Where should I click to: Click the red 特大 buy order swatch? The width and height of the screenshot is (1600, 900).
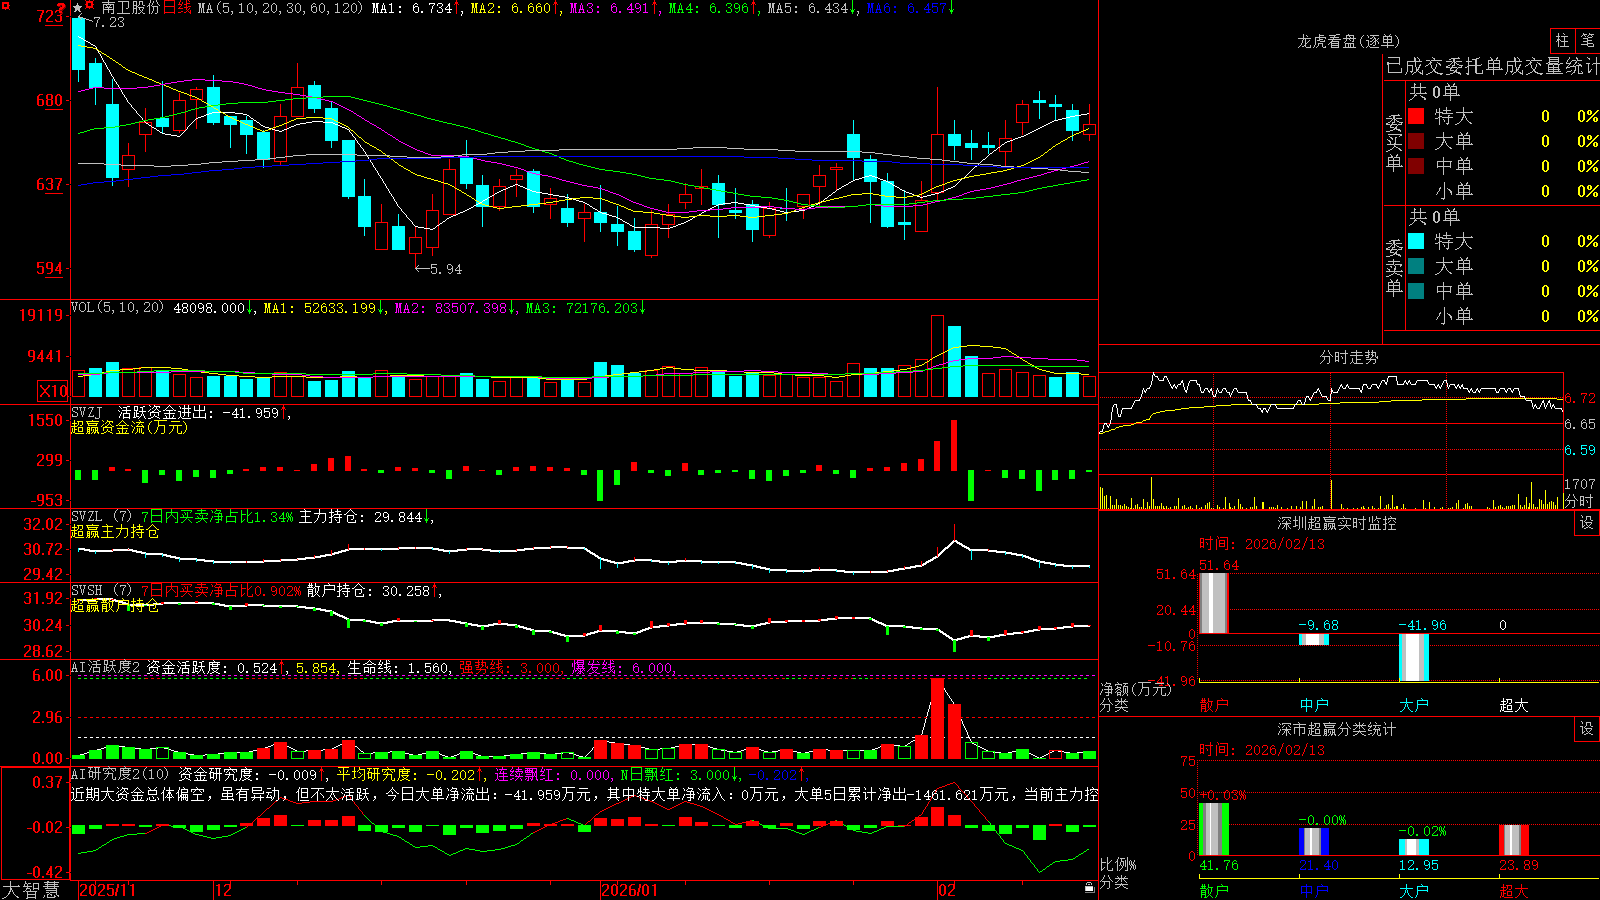tap(1416, 116)
